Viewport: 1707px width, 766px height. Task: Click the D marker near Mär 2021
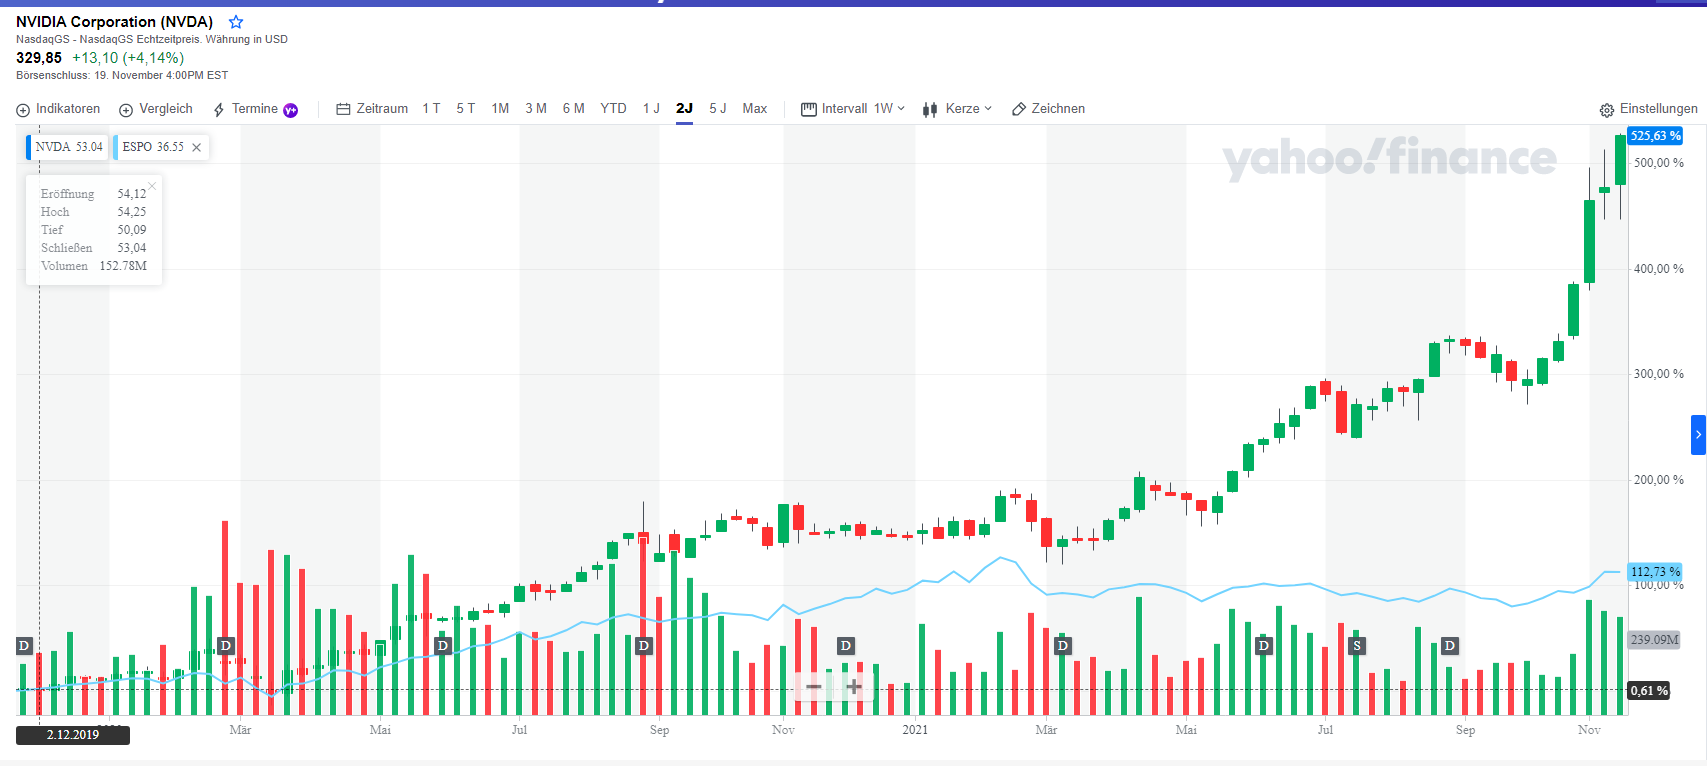pyautogui.click(x=1062, y=646)
